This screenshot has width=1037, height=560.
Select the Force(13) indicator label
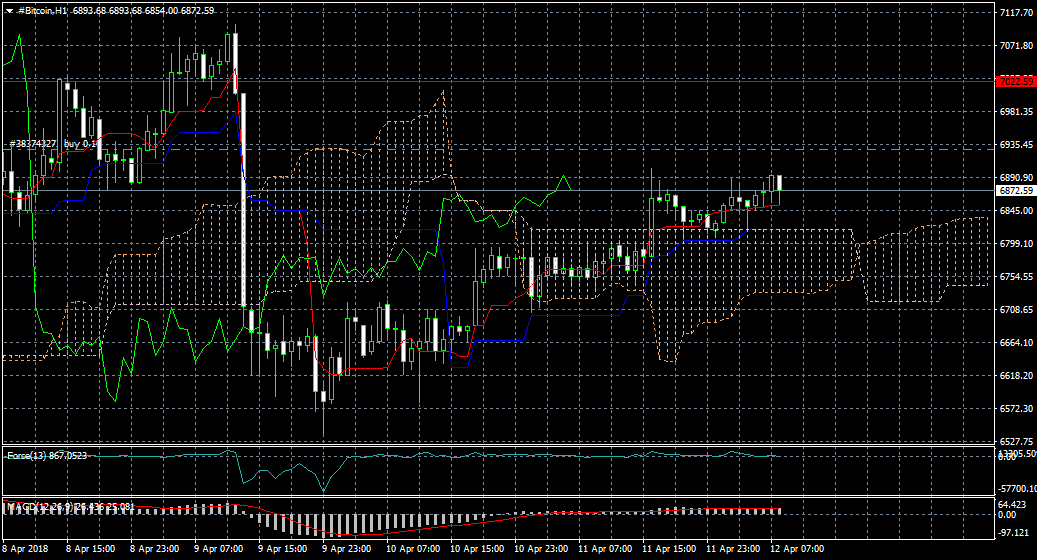46,456
